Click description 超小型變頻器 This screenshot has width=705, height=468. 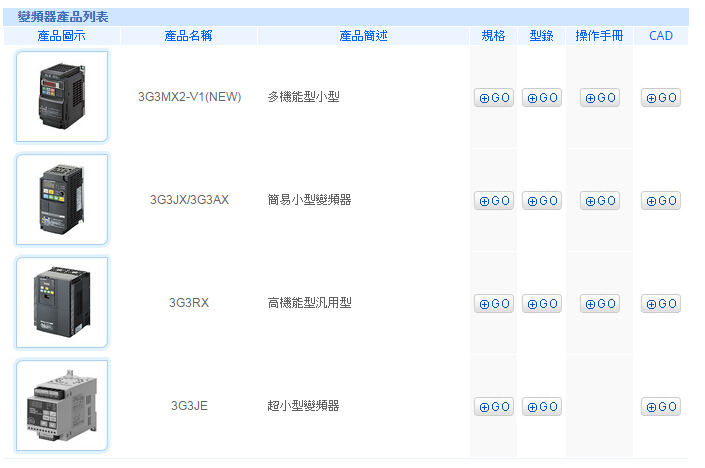click(303, 406)
